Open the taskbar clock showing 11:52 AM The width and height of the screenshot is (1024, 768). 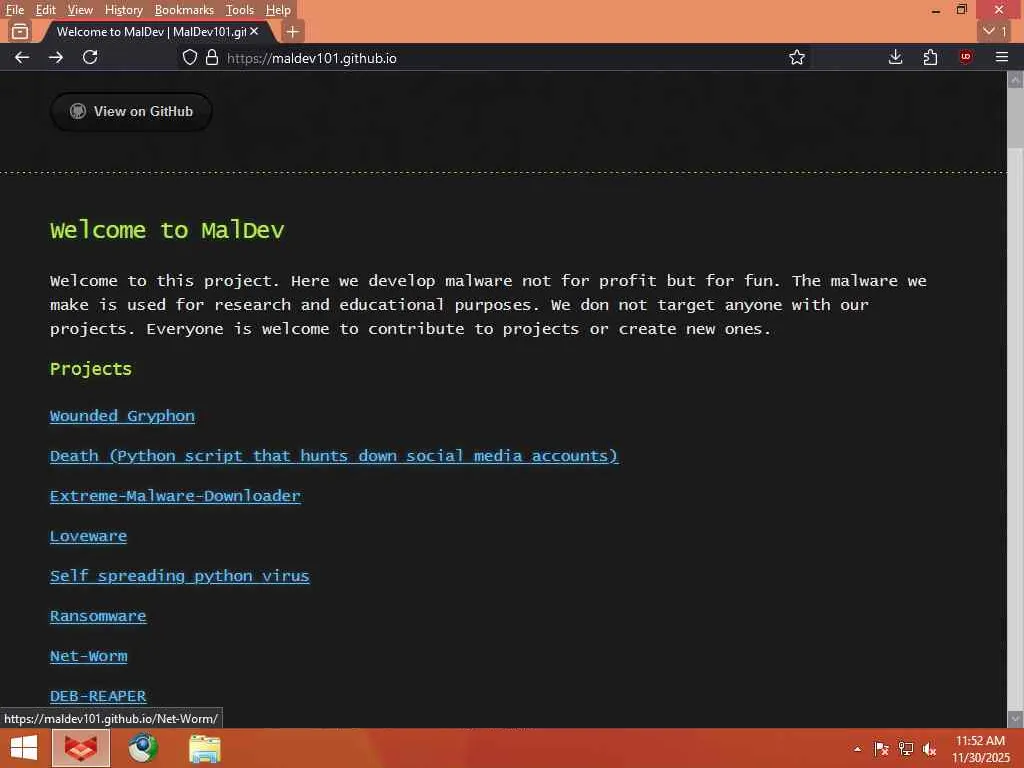click(x=980, y=749)
